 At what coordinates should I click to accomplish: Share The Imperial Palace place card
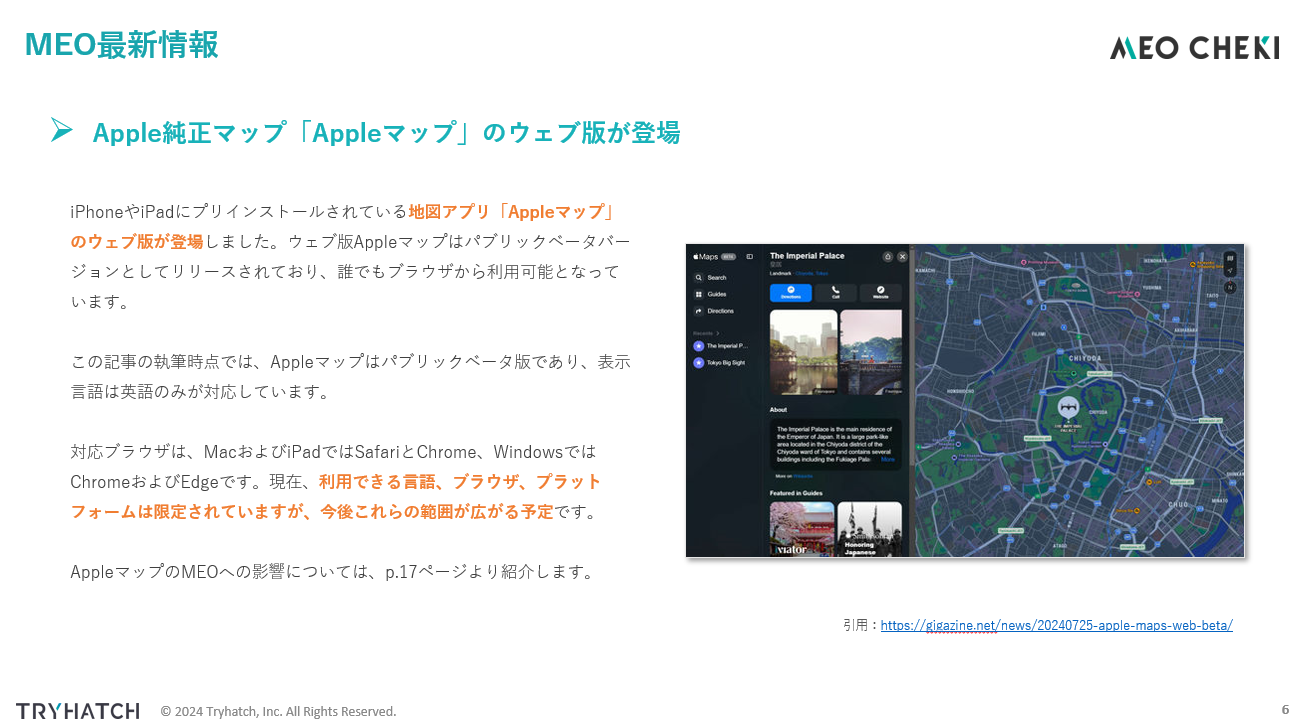tap(888, 257)
